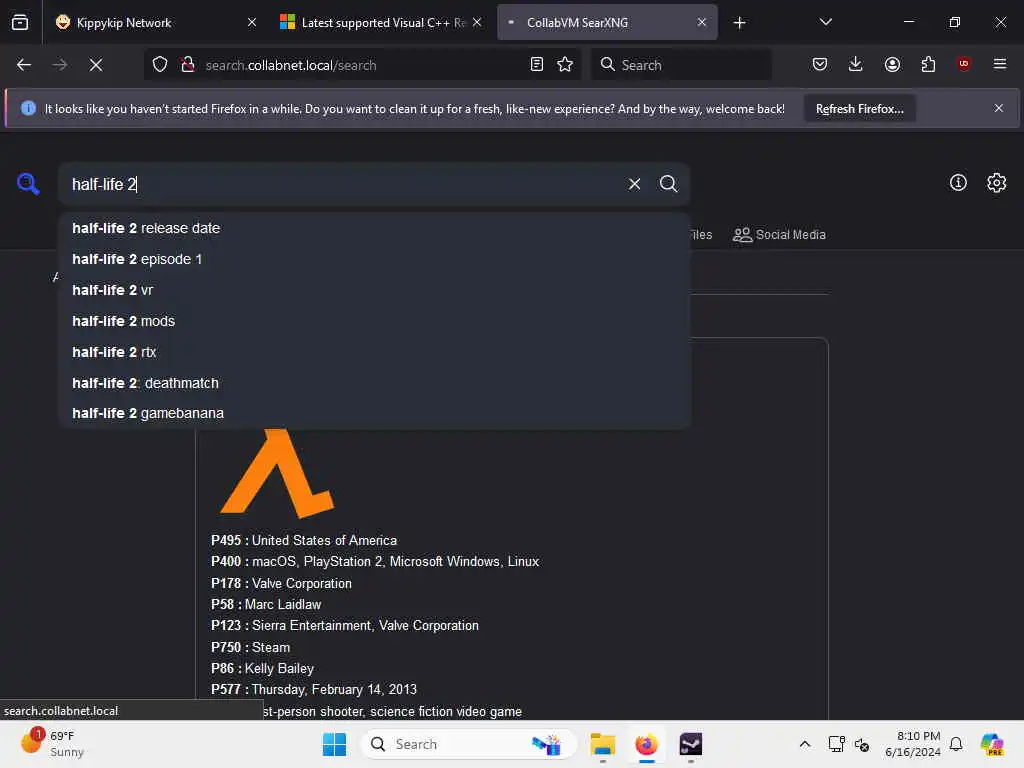Open the Social Media search category
1024x768 pixels.
pos(779,234)
